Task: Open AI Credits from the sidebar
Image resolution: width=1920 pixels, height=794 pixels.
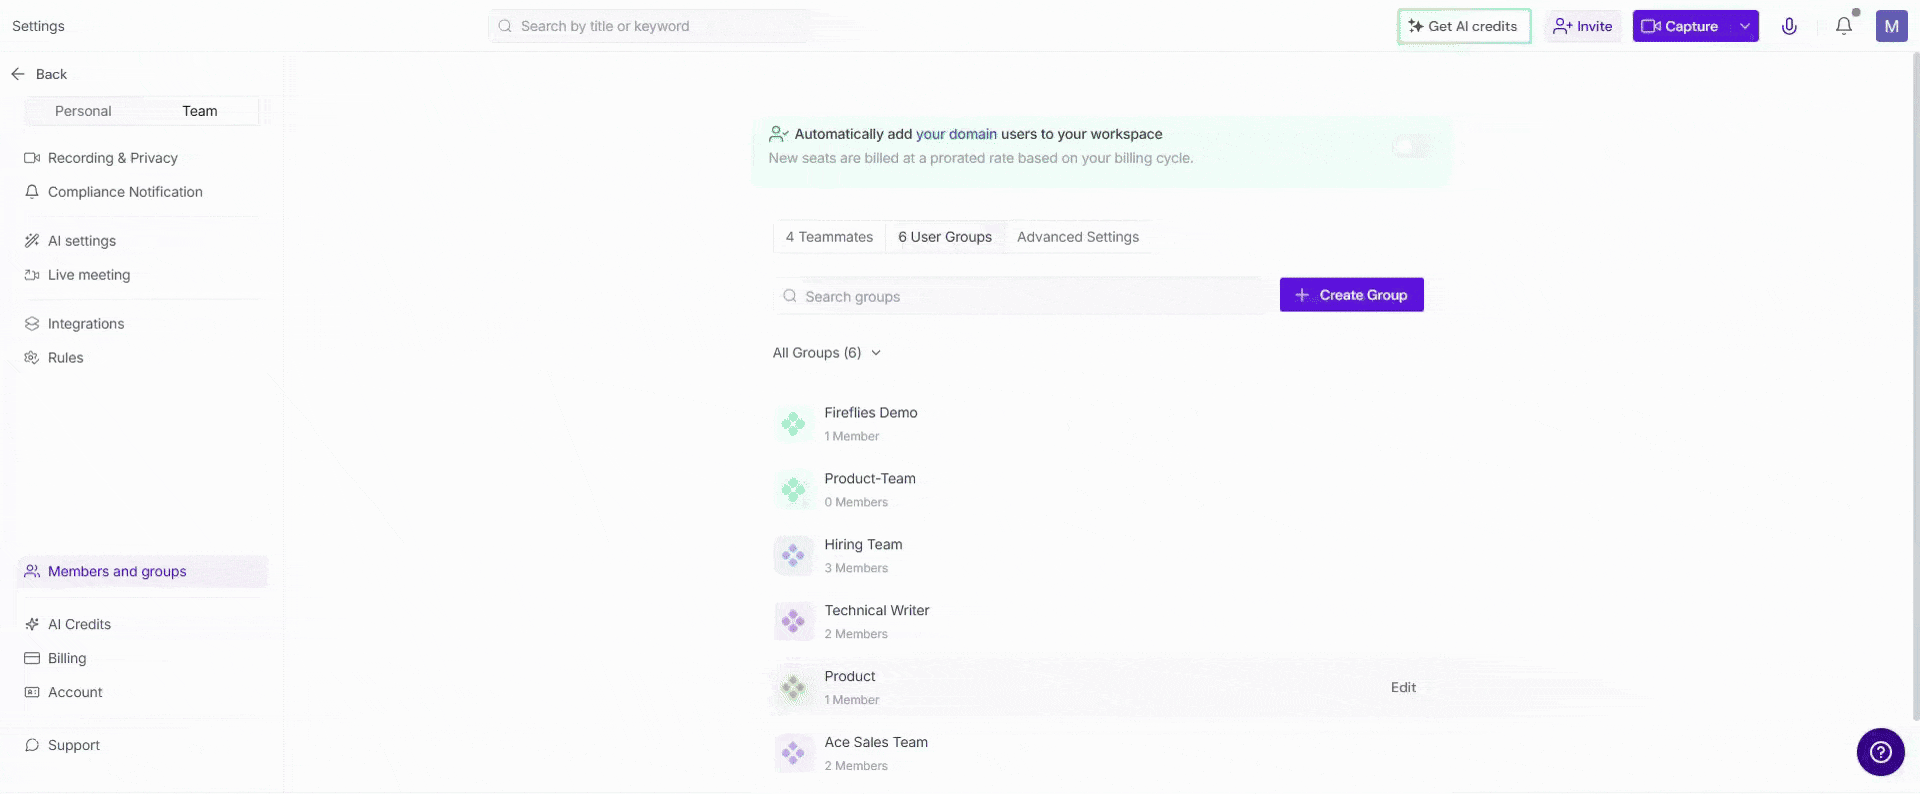Action: click(79, 624)
